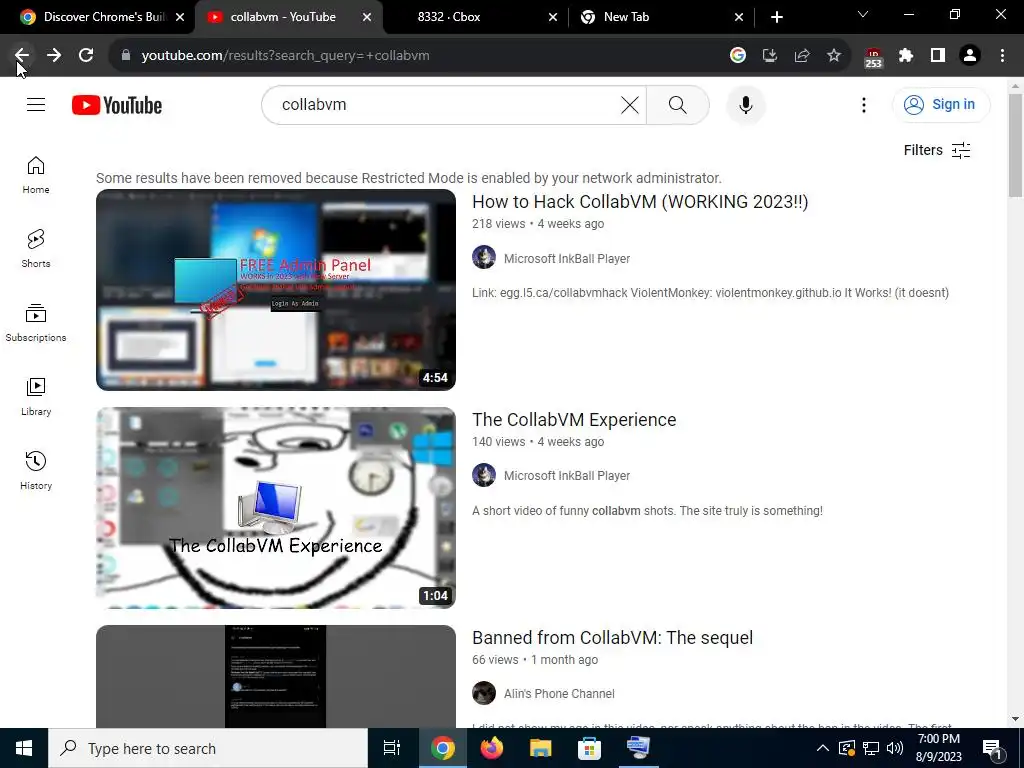Click the Windows taskbar search box
1024x768 pixels.
coord(208,748)
